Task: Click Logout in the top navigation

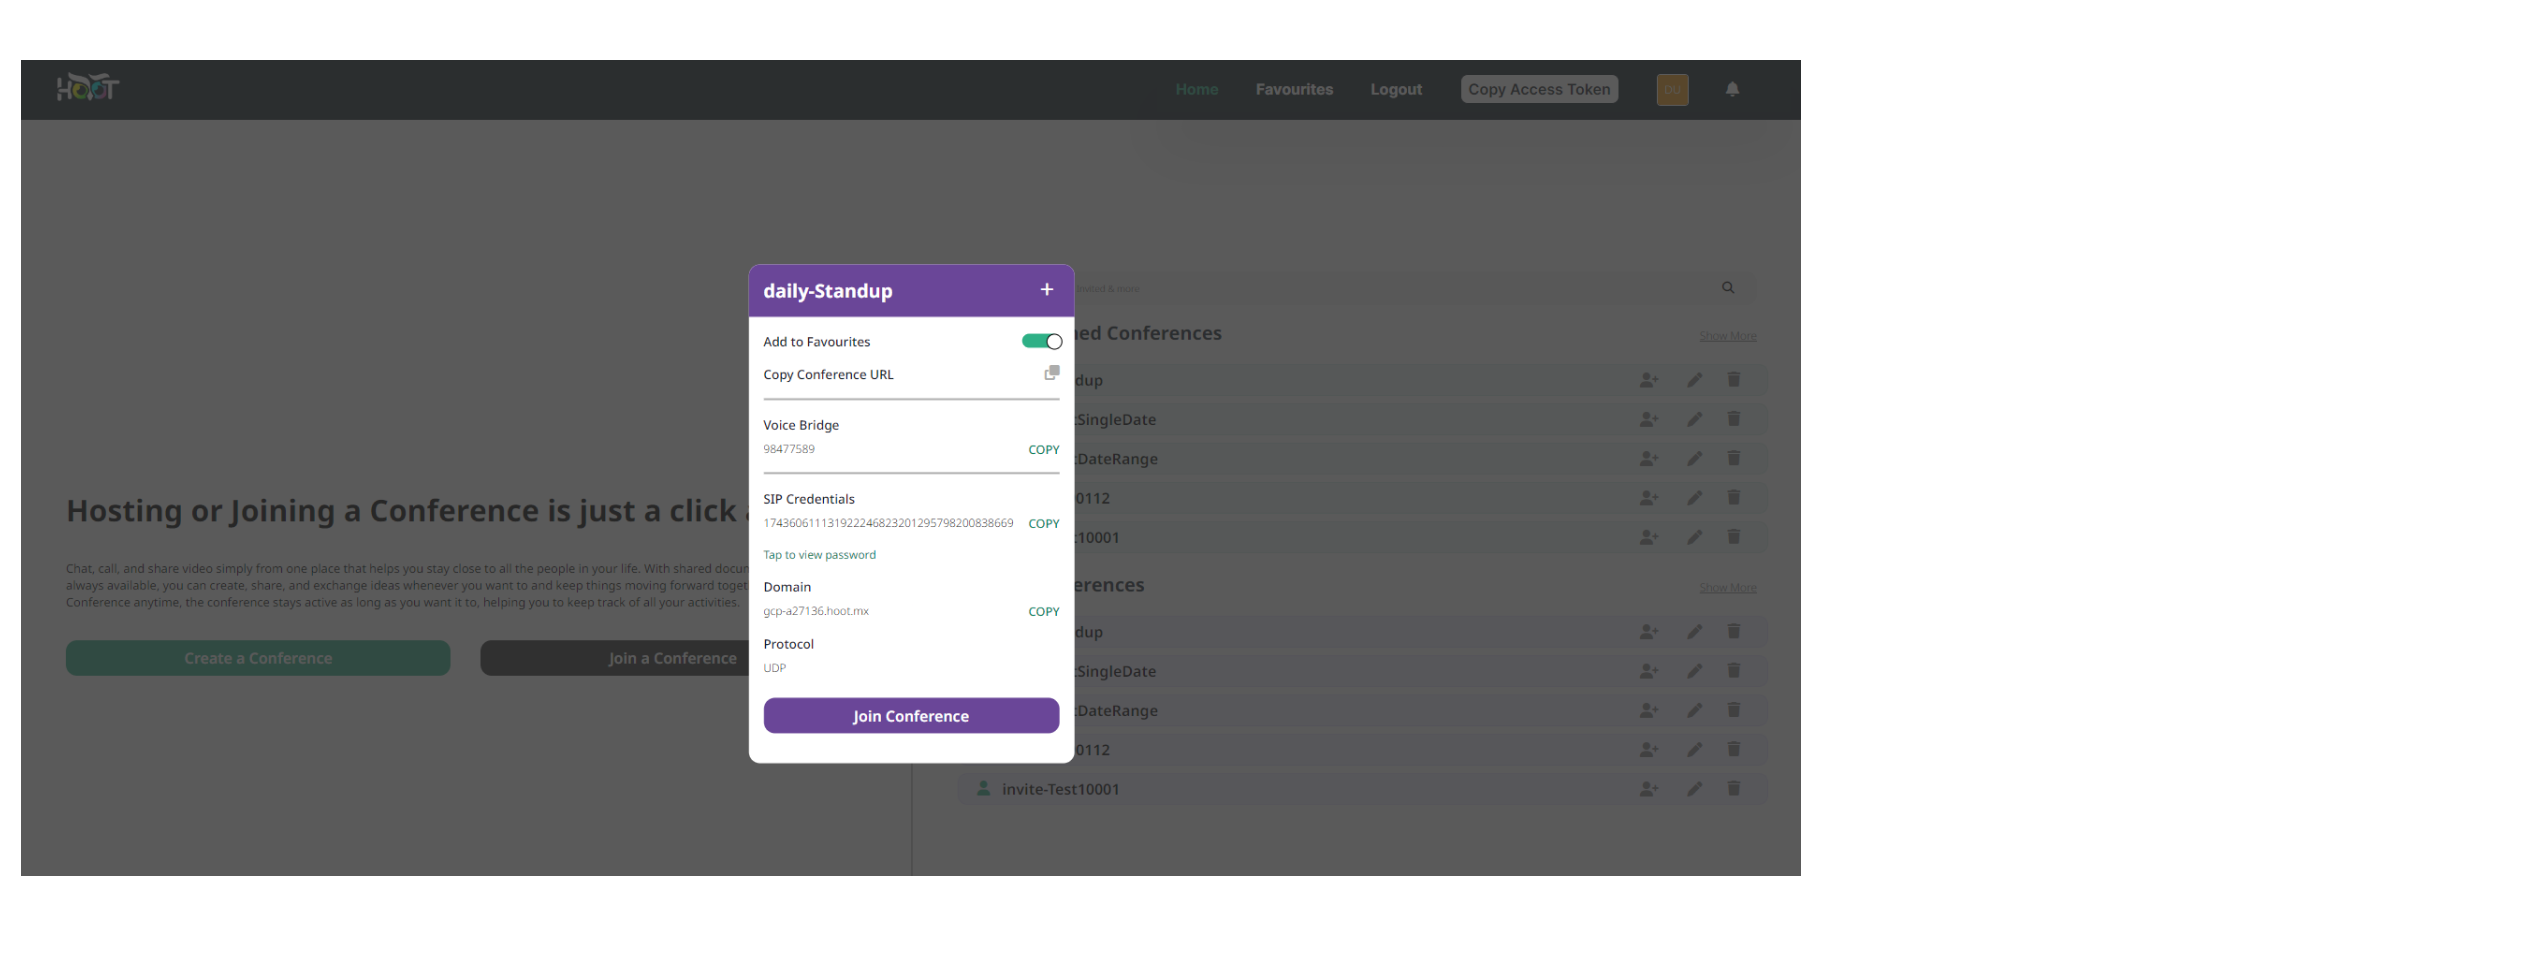Action: (1396, 90)
